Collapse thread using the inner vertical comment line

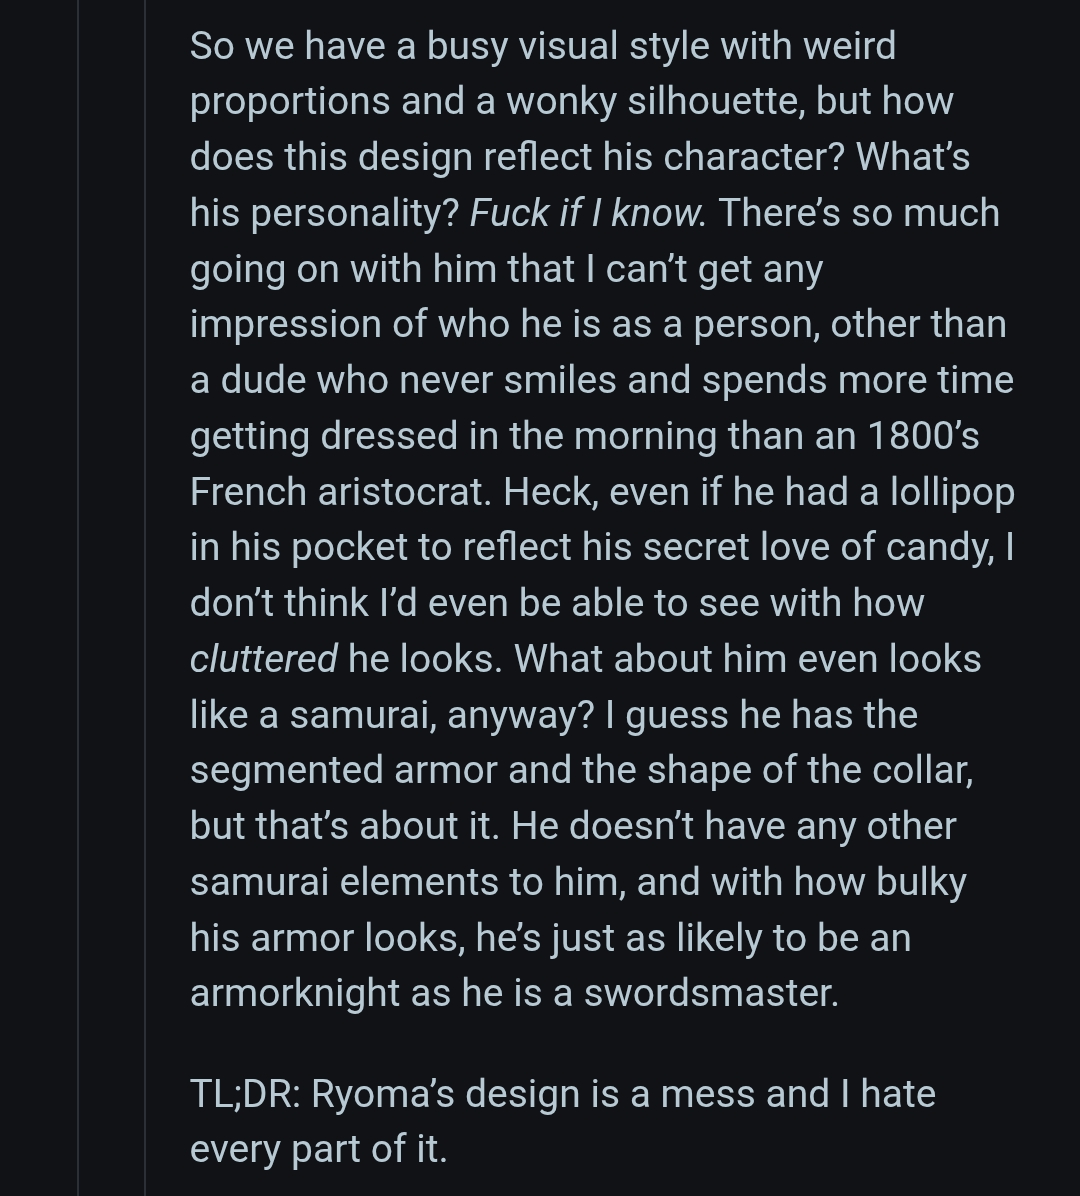pos(145,598)
